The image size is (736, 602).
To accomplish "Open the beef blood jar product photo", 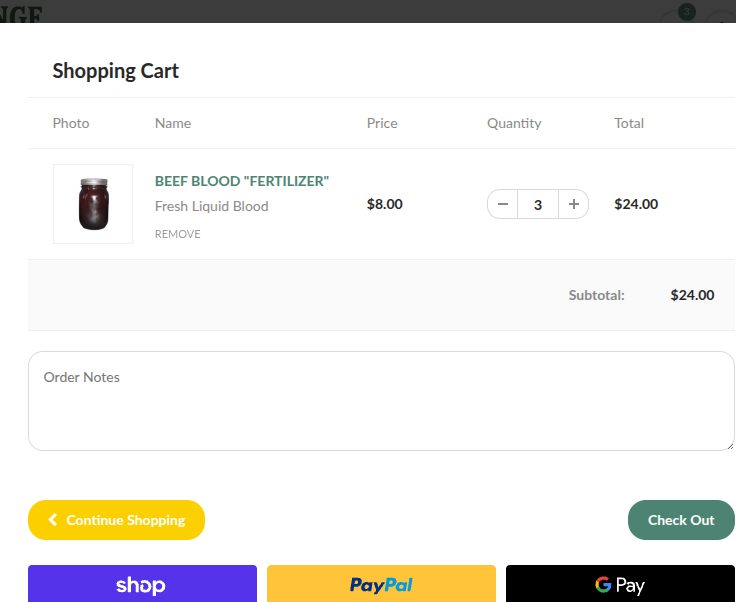I will (93, 204).
